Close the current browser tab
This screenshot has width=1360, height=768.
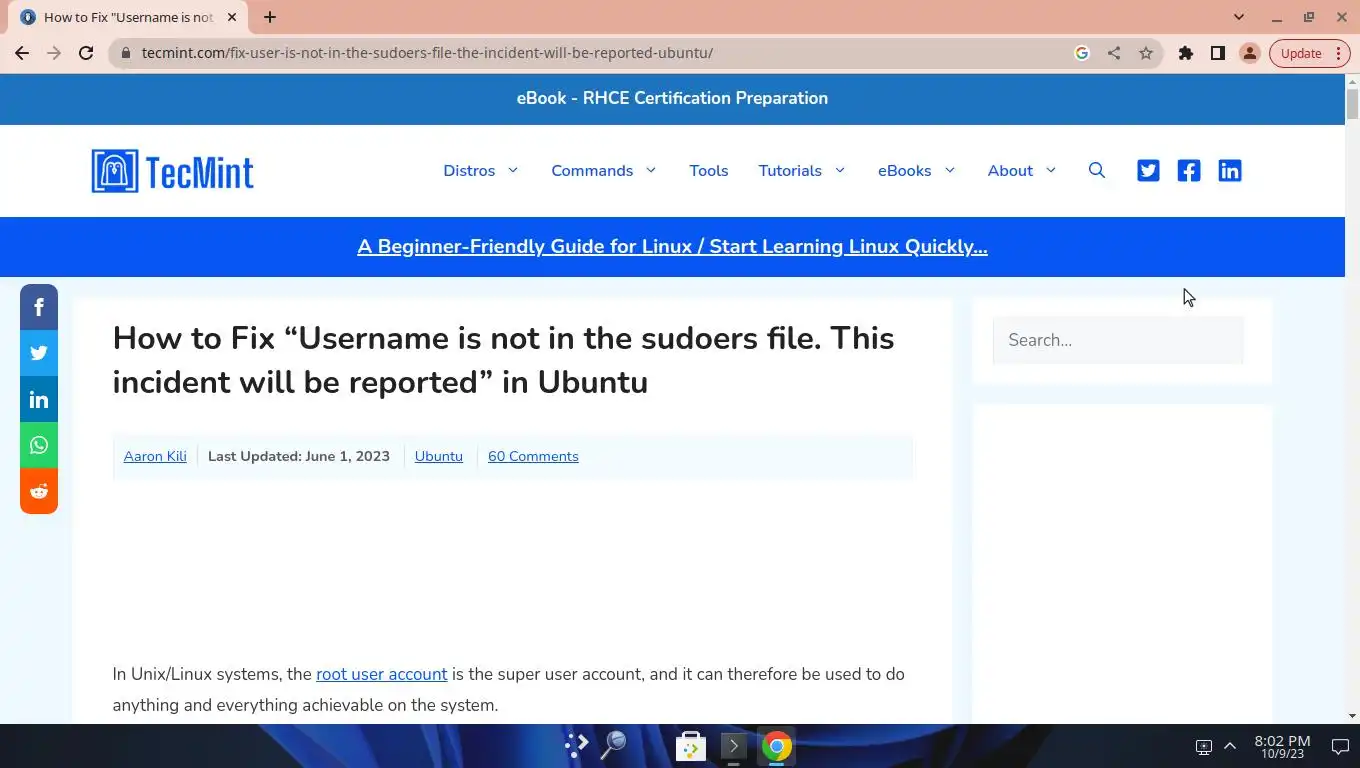pos(232,17)
